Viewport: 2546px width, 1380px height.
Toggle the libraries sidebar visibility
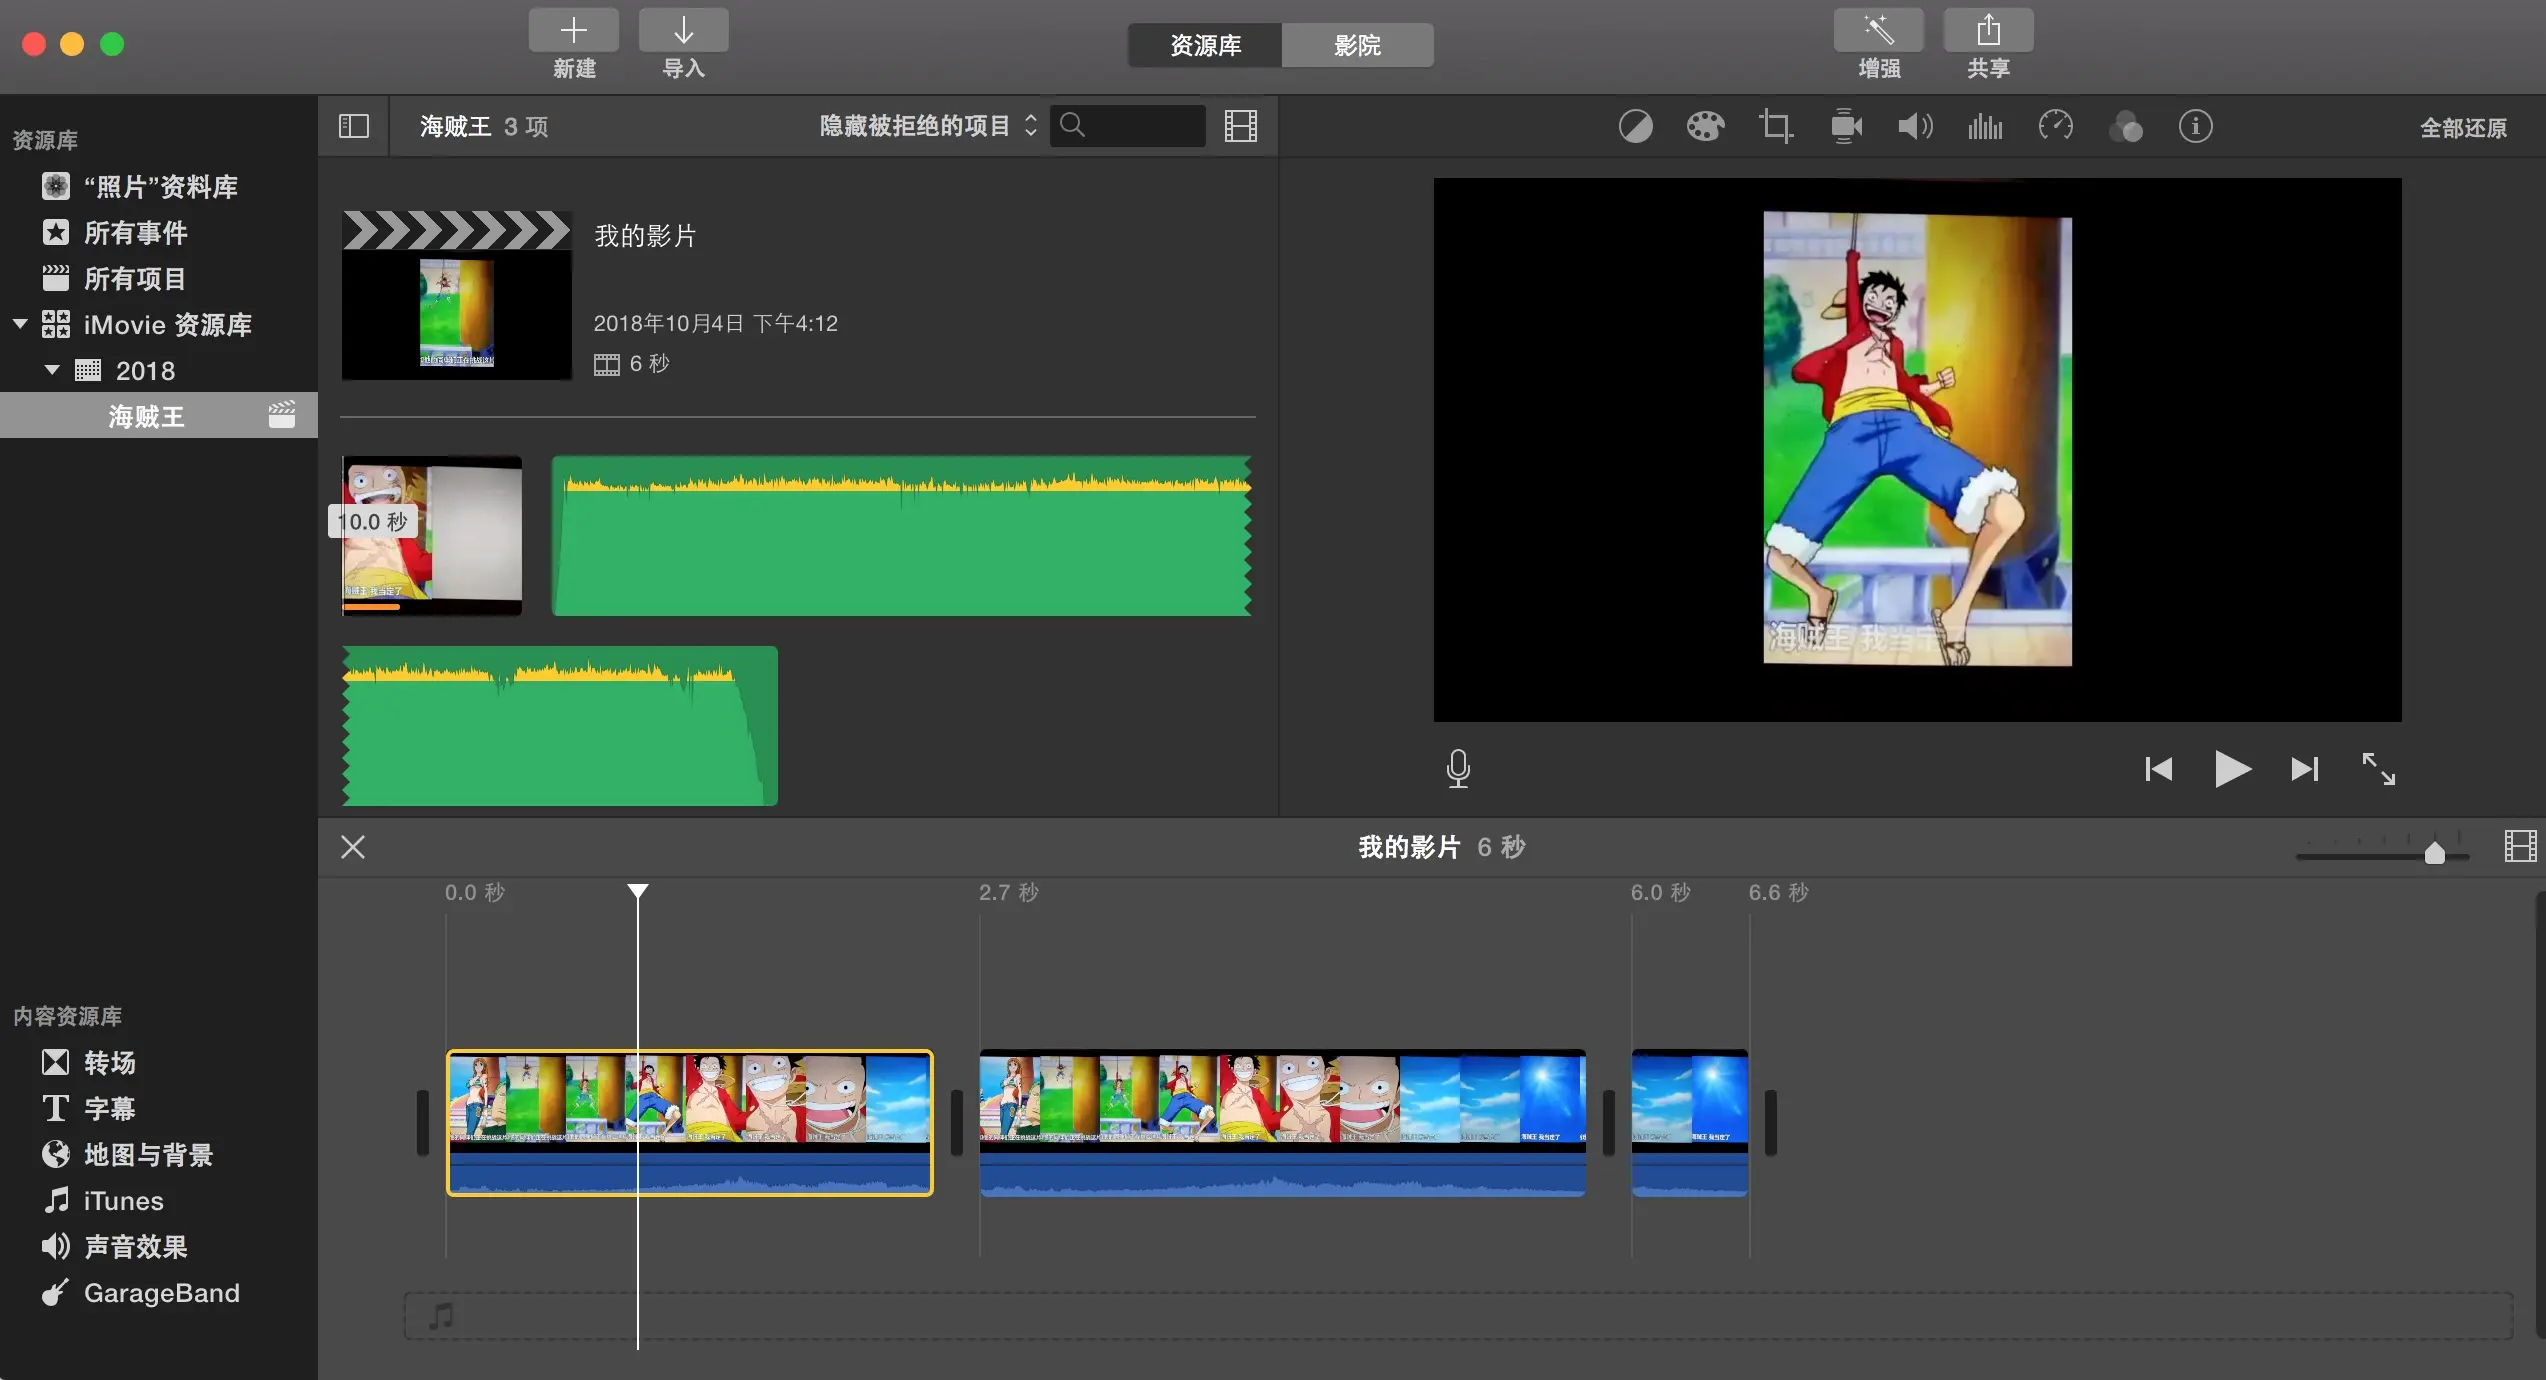tap(353, 126)
